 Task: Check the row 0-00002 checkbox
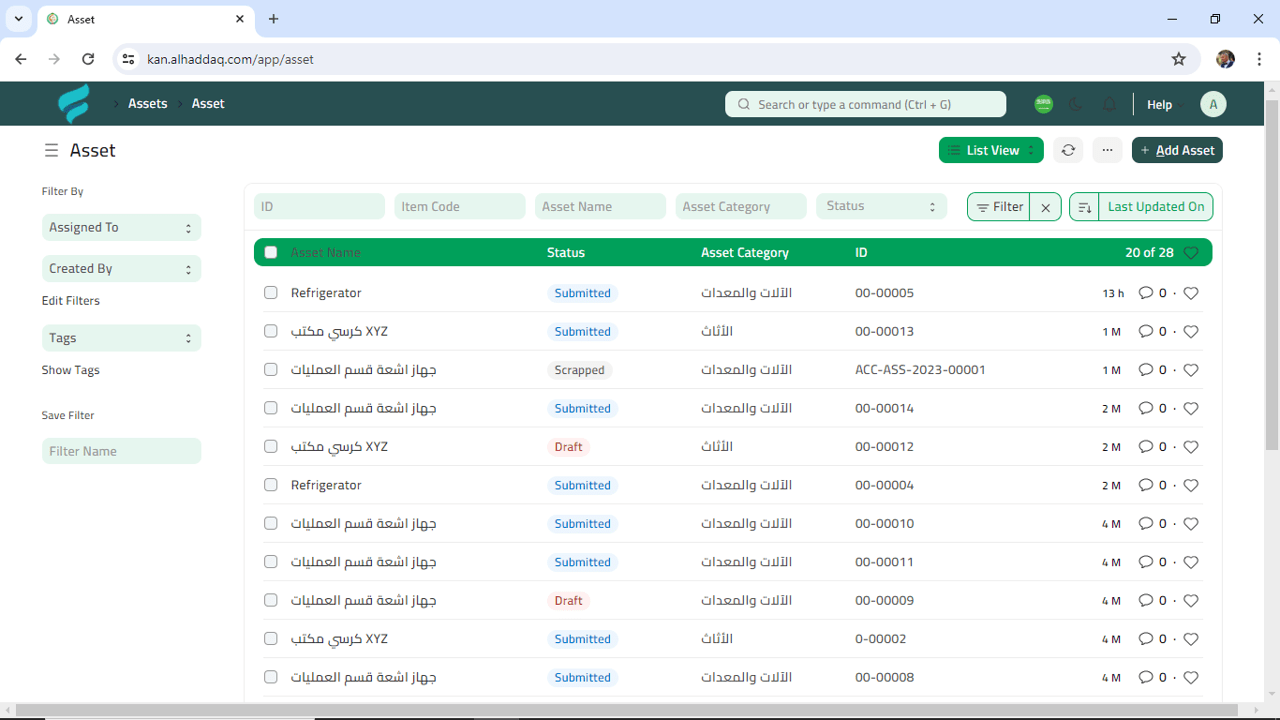[271, 639]
